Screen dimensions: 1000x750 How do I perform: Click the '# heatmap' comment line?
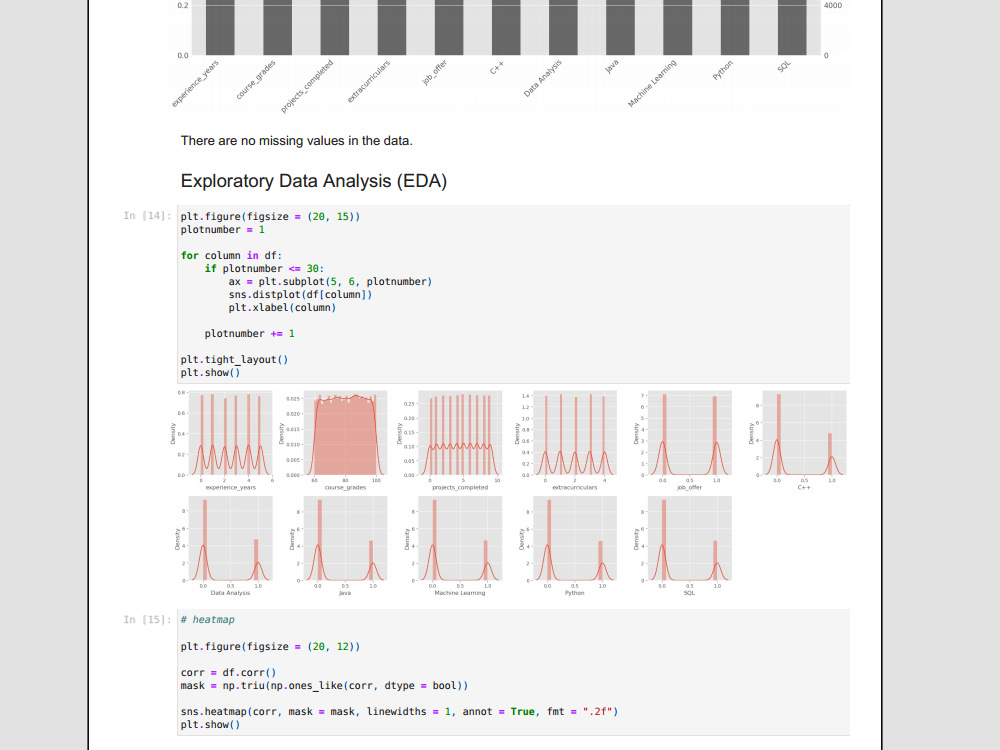click(x=207, y=619)
